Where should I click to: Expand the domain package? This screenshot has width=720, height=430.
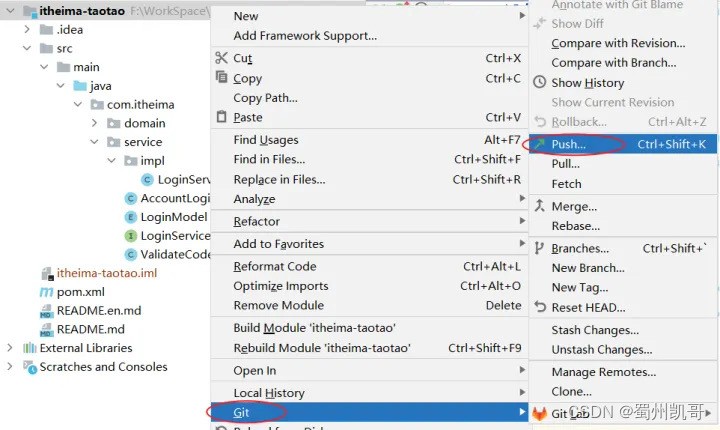coord(93,123)
